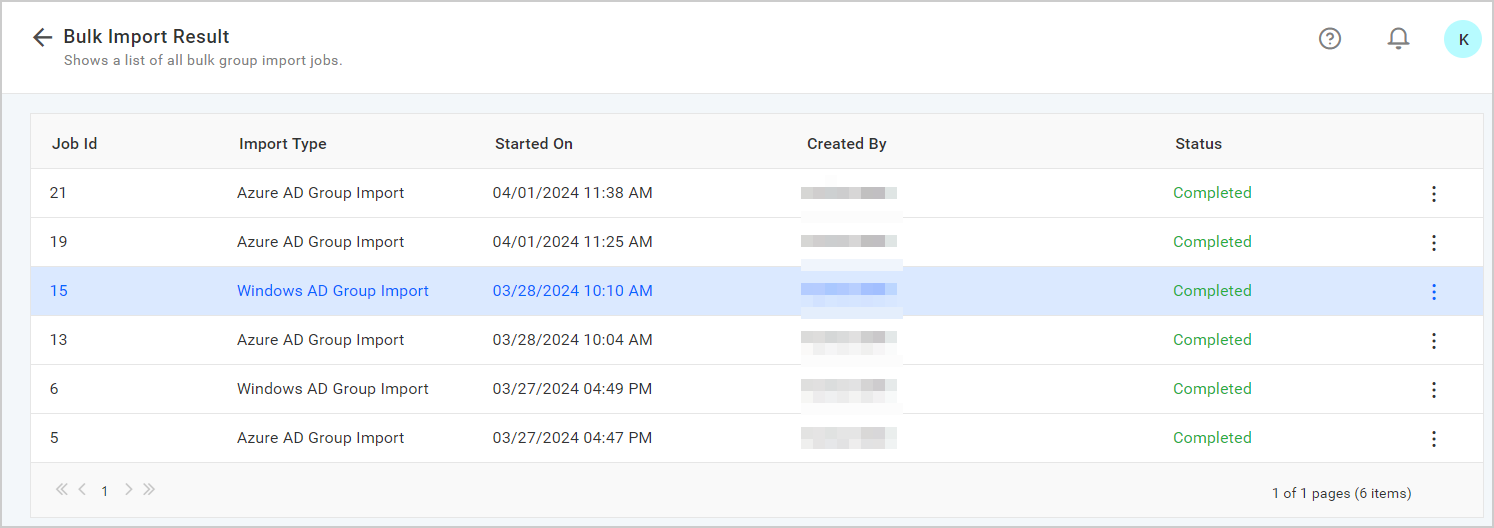Open the three-dot menu for job 21
The height and width of the screenshot is (528, 1494).
(x=1433, y=194)
